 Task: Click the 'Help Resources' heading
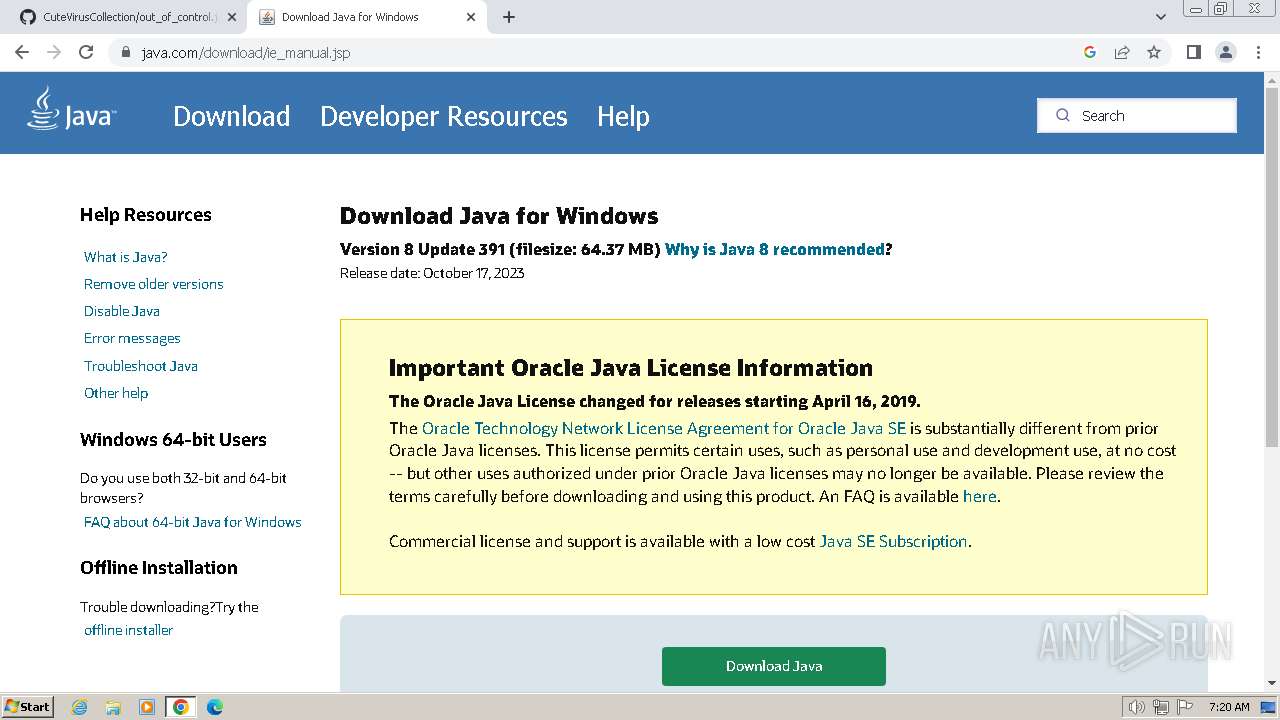pos(146,215)
